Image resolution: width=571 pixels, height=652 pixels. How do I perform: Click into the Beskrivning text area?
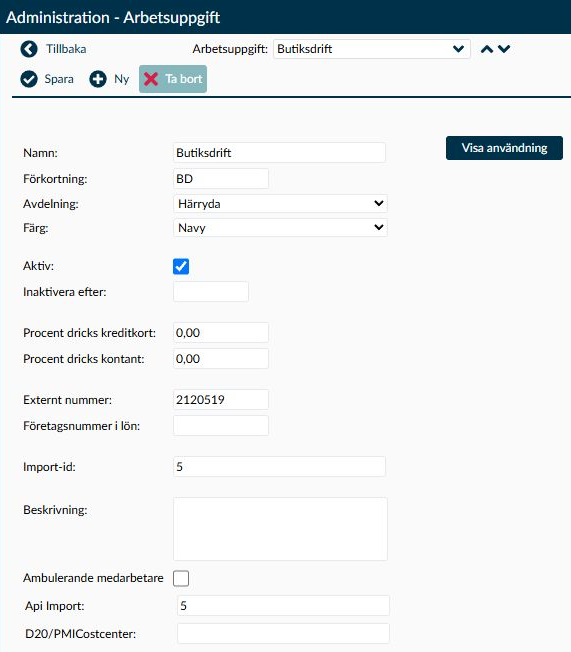coord(280,529)
